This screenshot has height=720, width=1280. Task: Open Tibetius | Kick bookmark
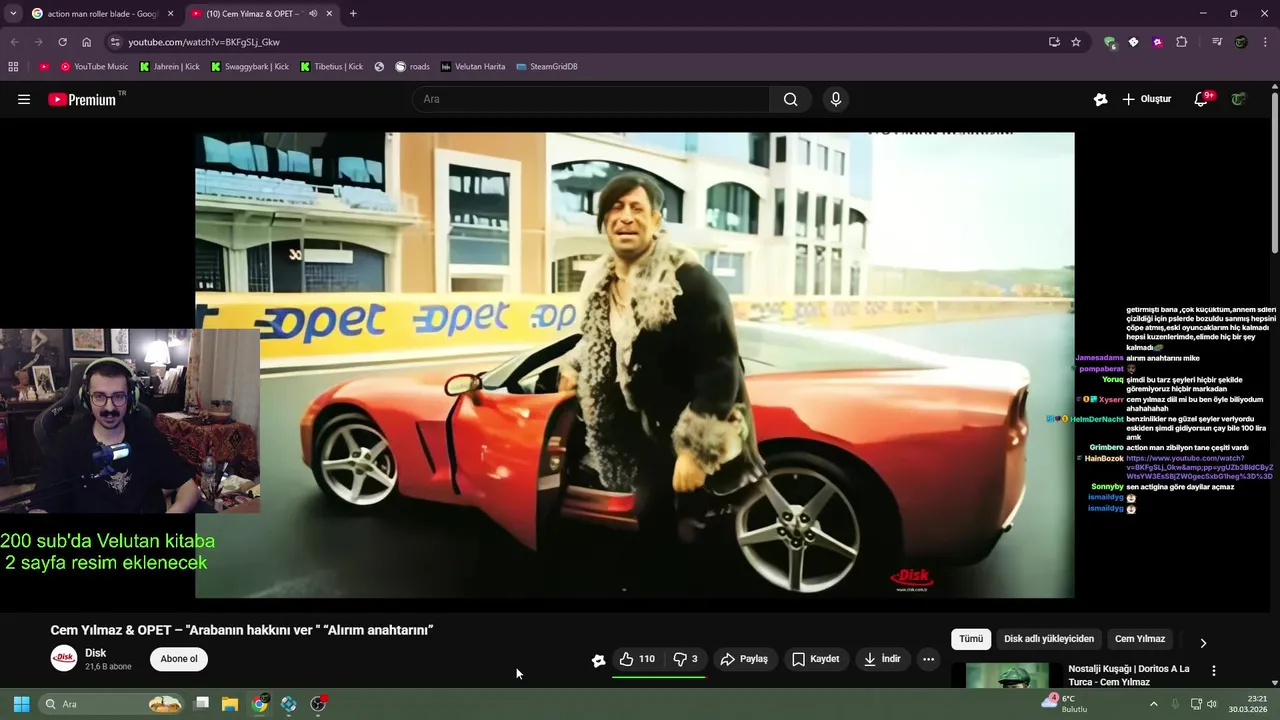pyautogui.click(x=332, y=67)
